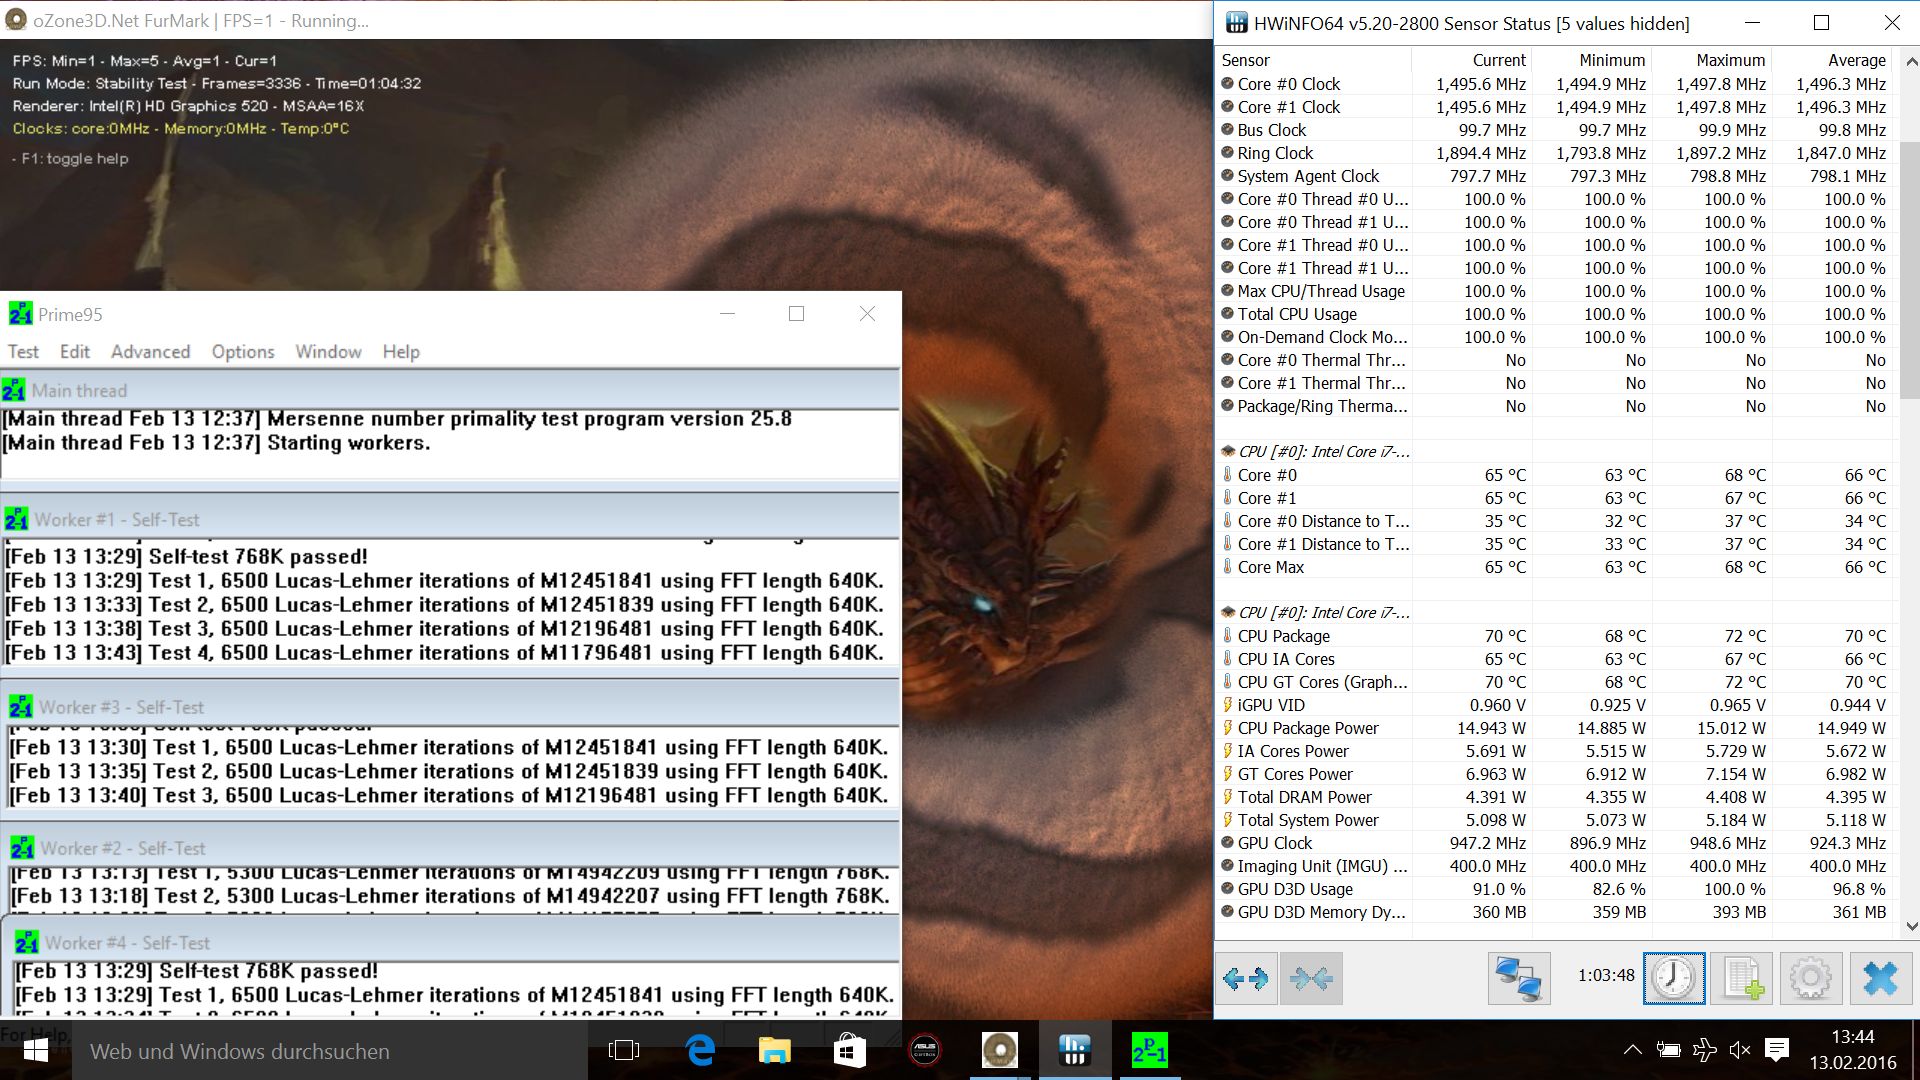Click the Worker #1 - Self-Test title bar
Viewport: 1920px width, 1080px height.
[x=450, y=519]
